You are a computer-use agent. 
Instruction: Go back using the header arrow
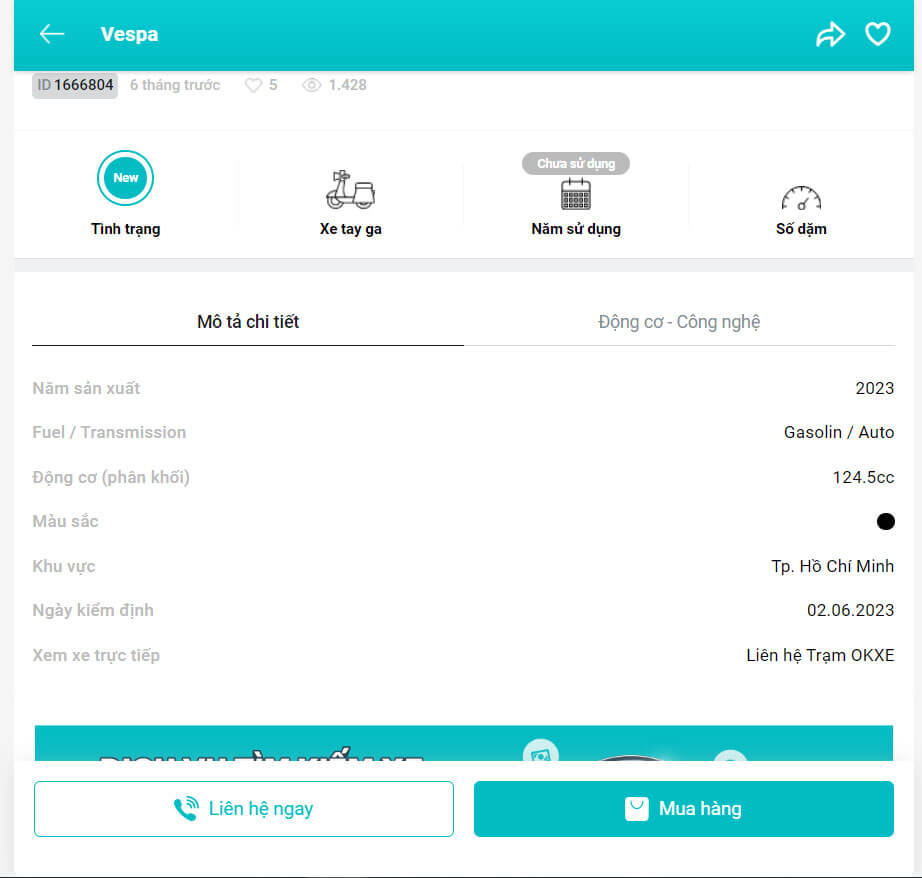pyautogui.click(x=52, y=34)
